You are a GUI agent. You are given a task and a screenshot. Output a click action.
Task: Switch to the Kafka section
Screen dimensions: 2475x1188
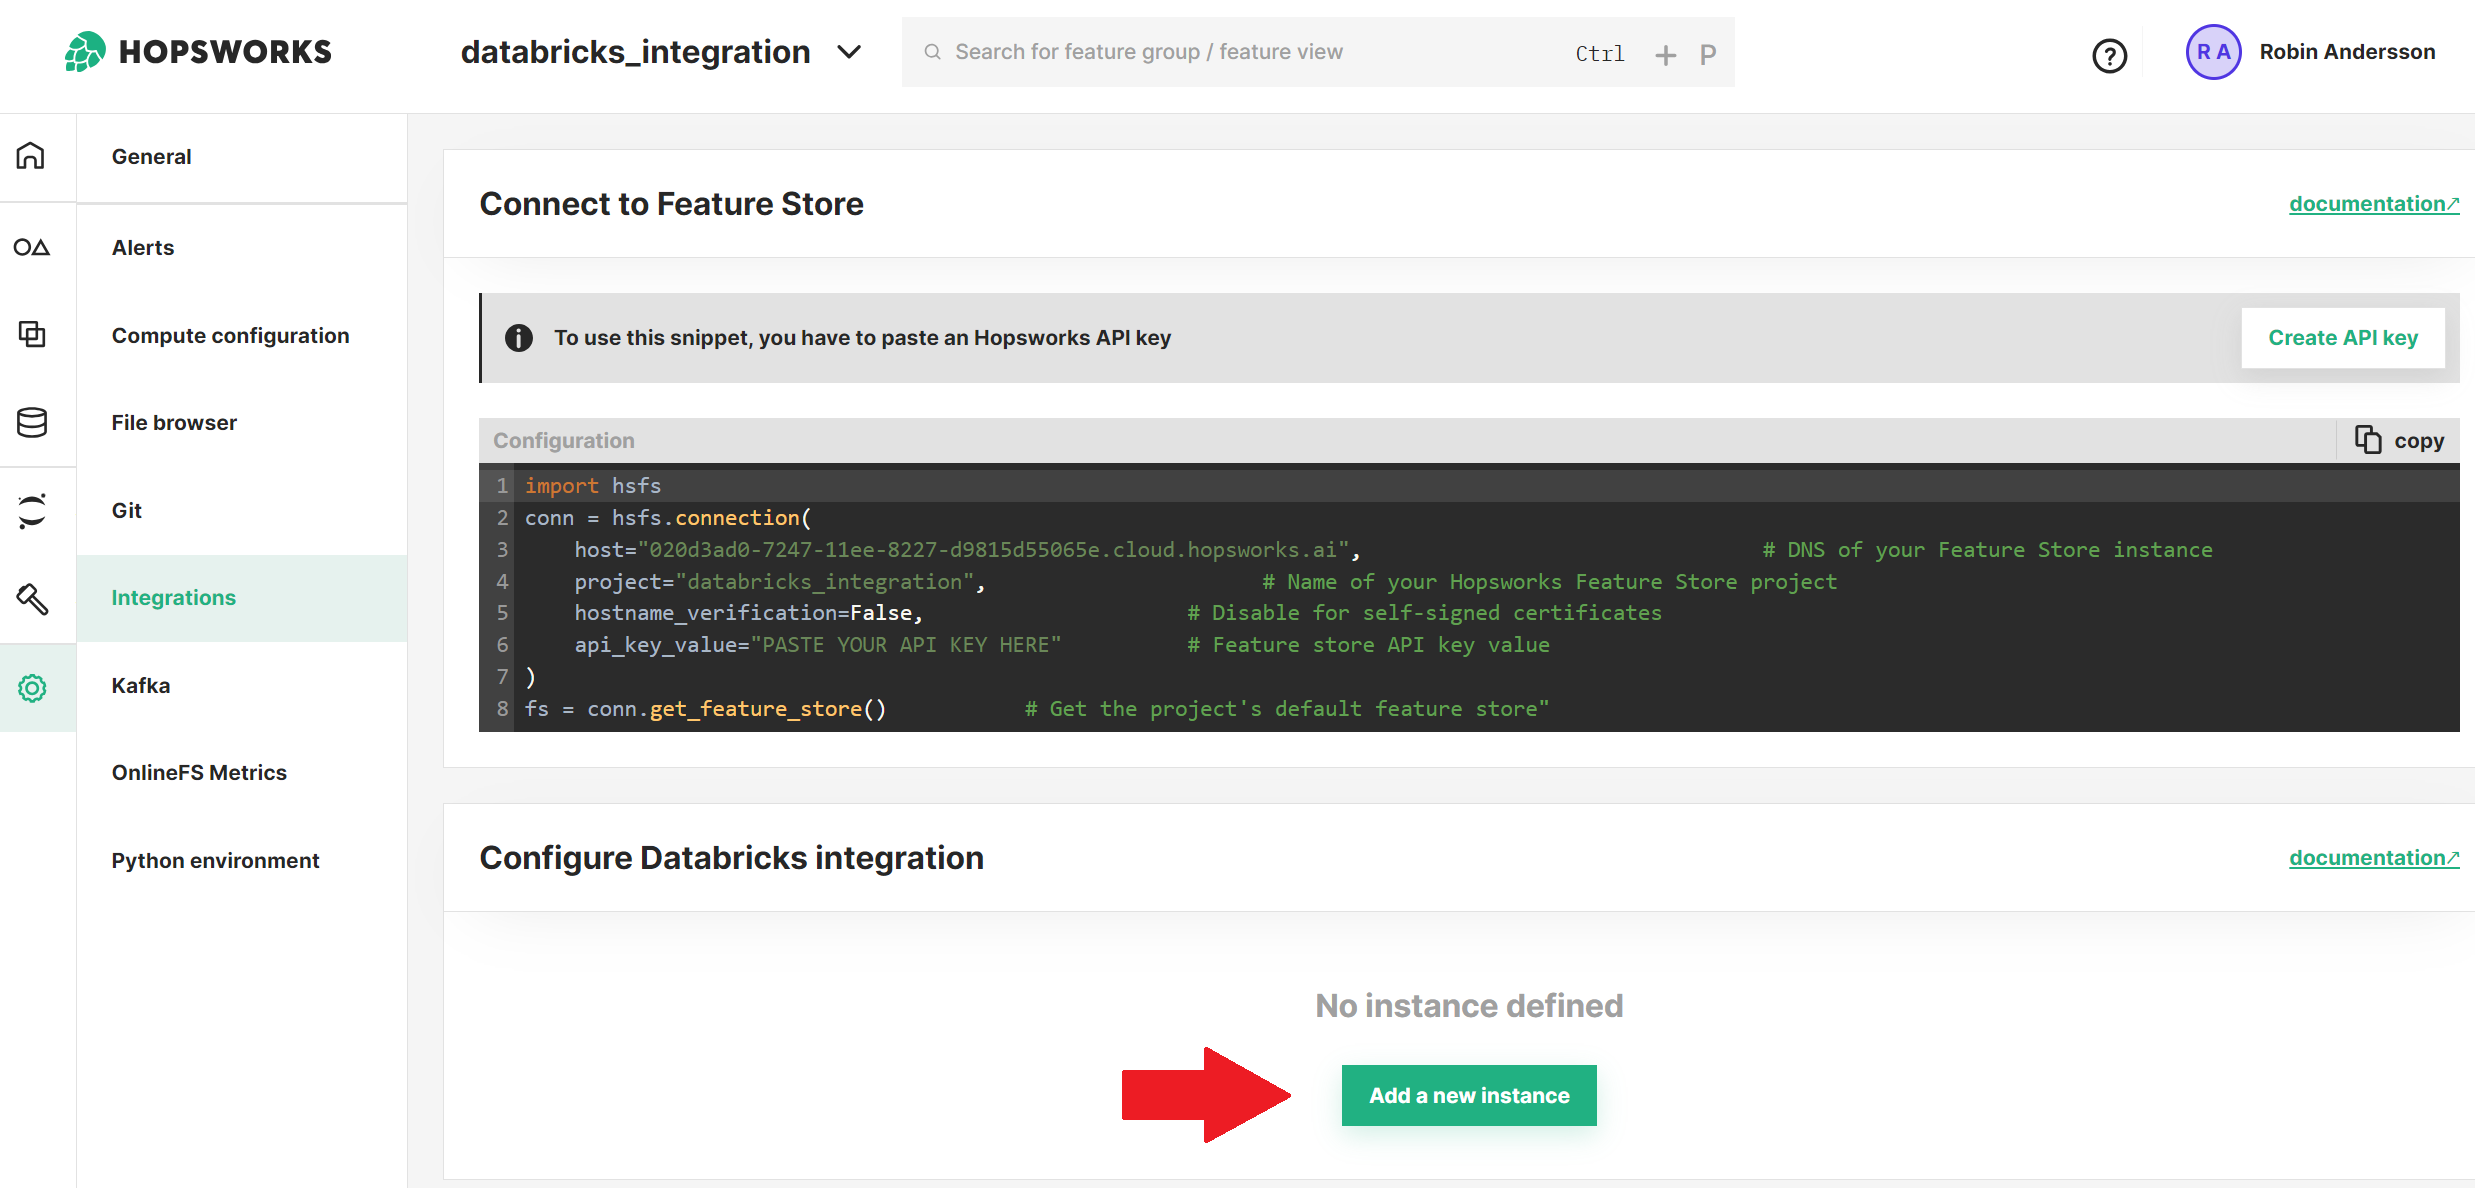tap(140, 685)
